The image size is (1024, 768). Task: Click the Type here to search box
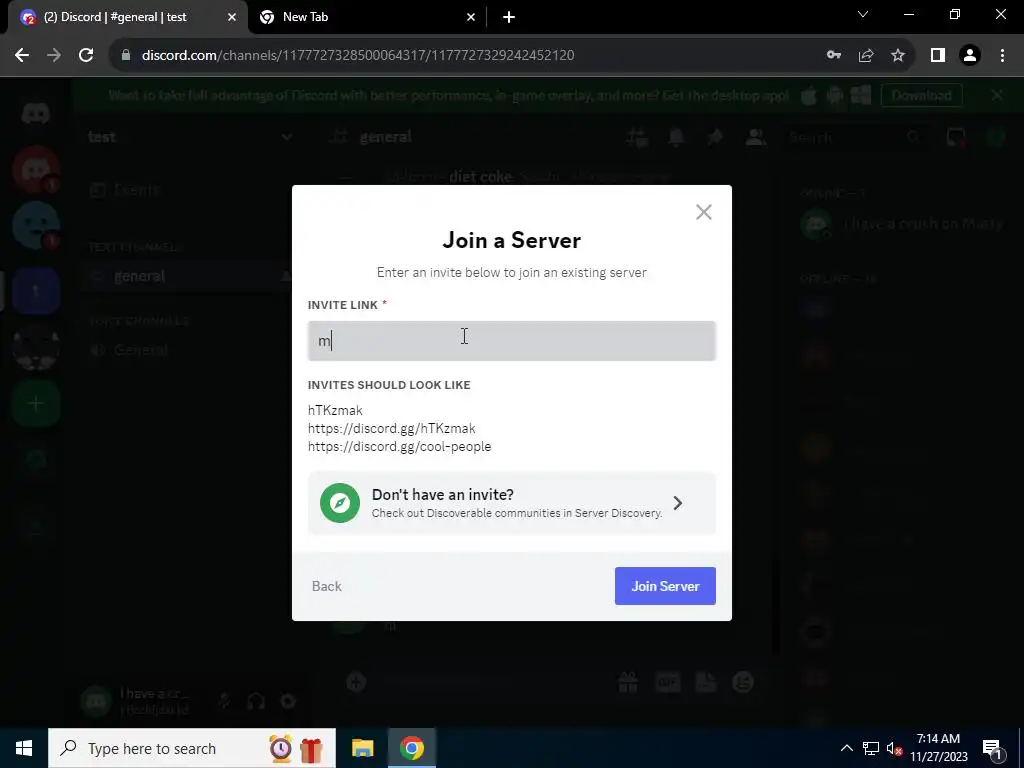coord(192,748)
